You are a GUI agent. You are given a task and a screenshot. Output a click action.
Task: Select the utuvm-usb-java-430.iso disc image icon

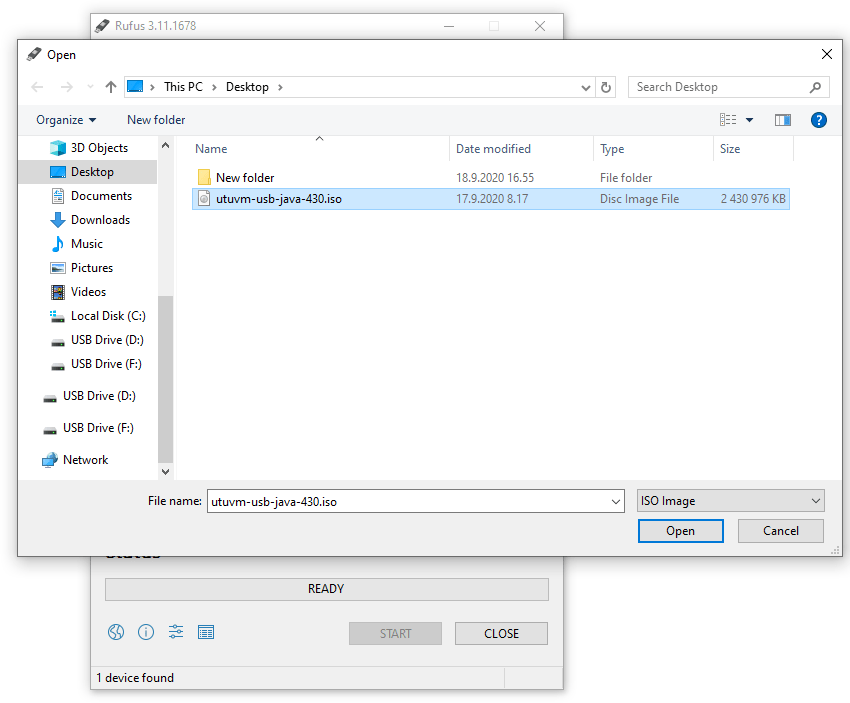[x=204, y=199]
